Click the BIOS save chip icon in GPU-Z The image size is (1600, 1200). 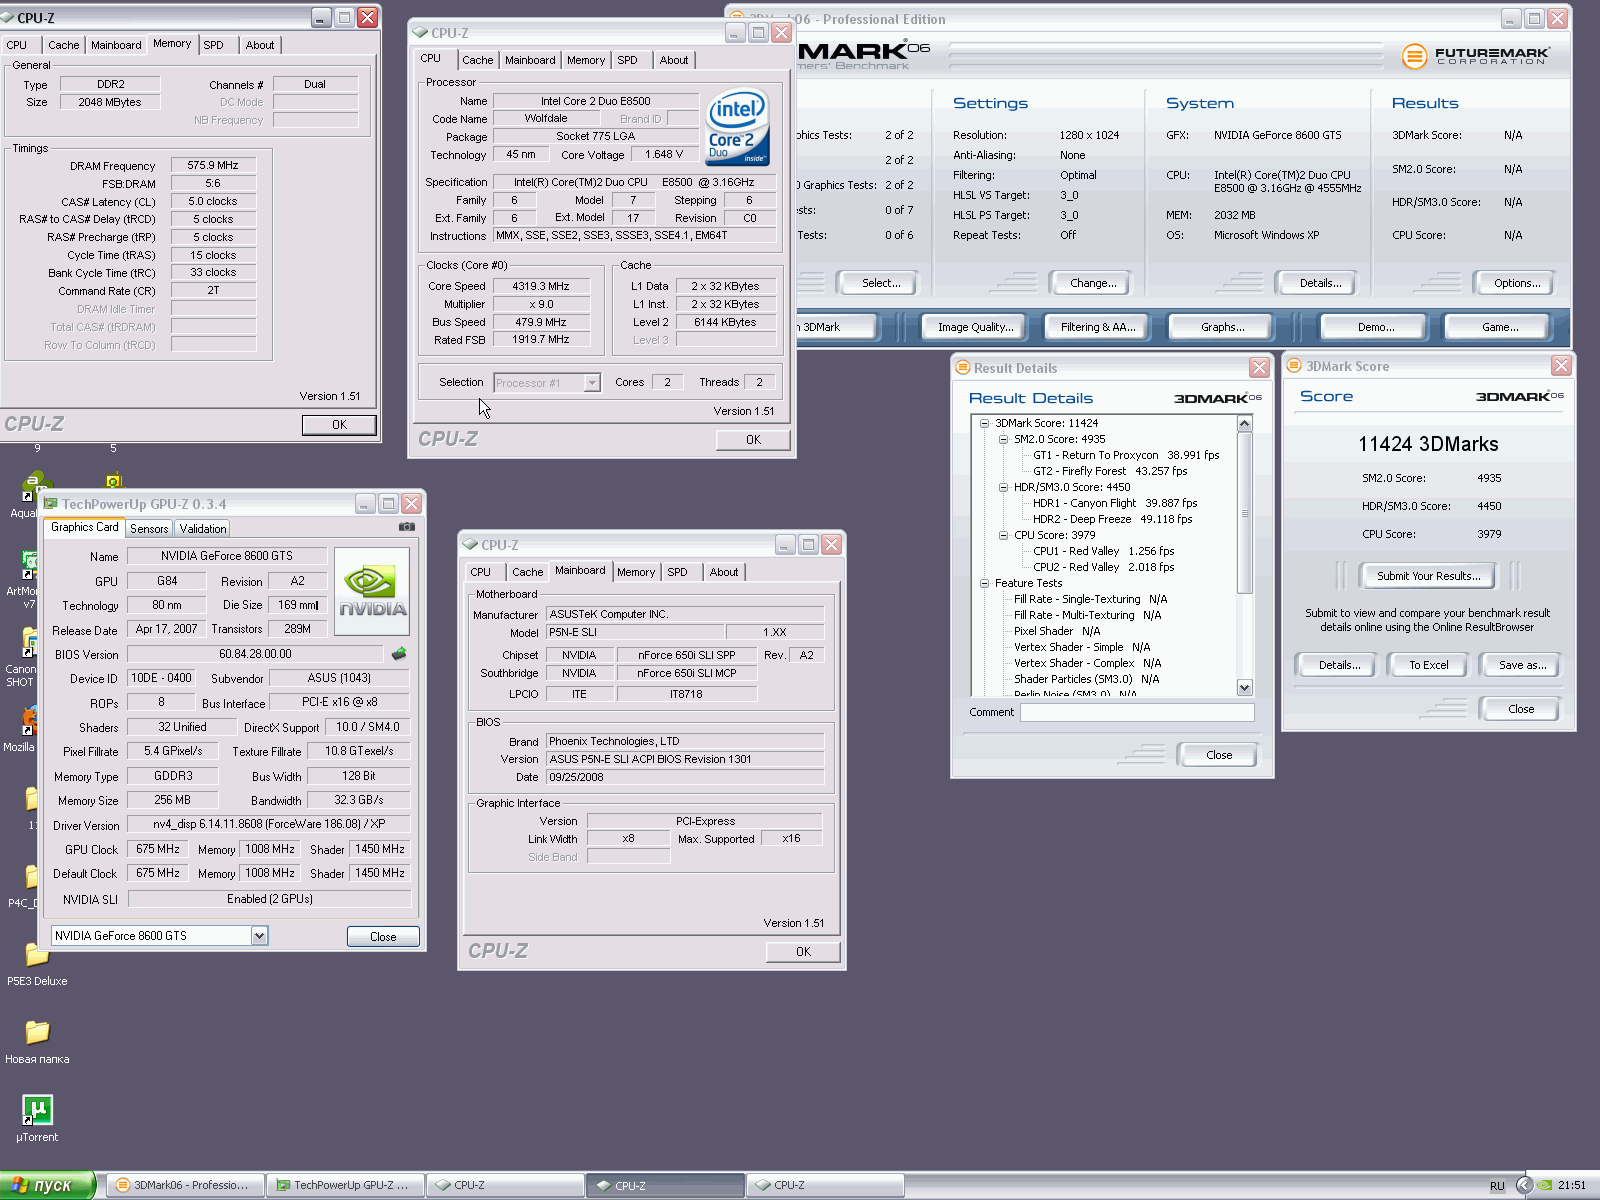399,654
